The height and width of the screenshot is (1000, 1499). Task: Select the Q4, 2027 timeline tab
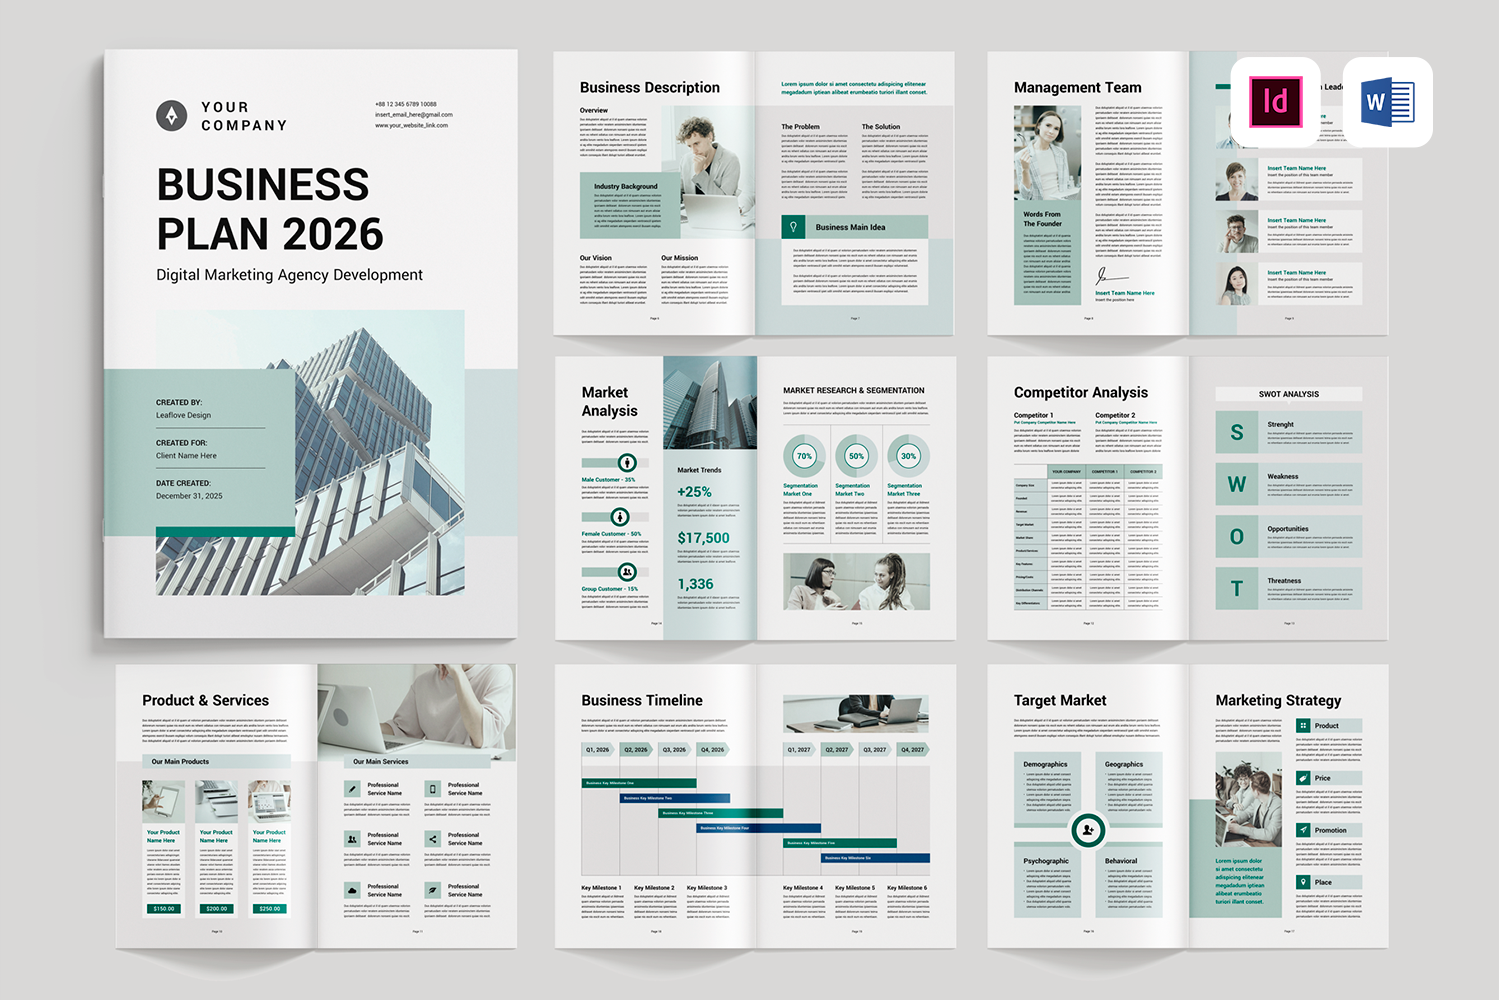[x=912, y=749]
